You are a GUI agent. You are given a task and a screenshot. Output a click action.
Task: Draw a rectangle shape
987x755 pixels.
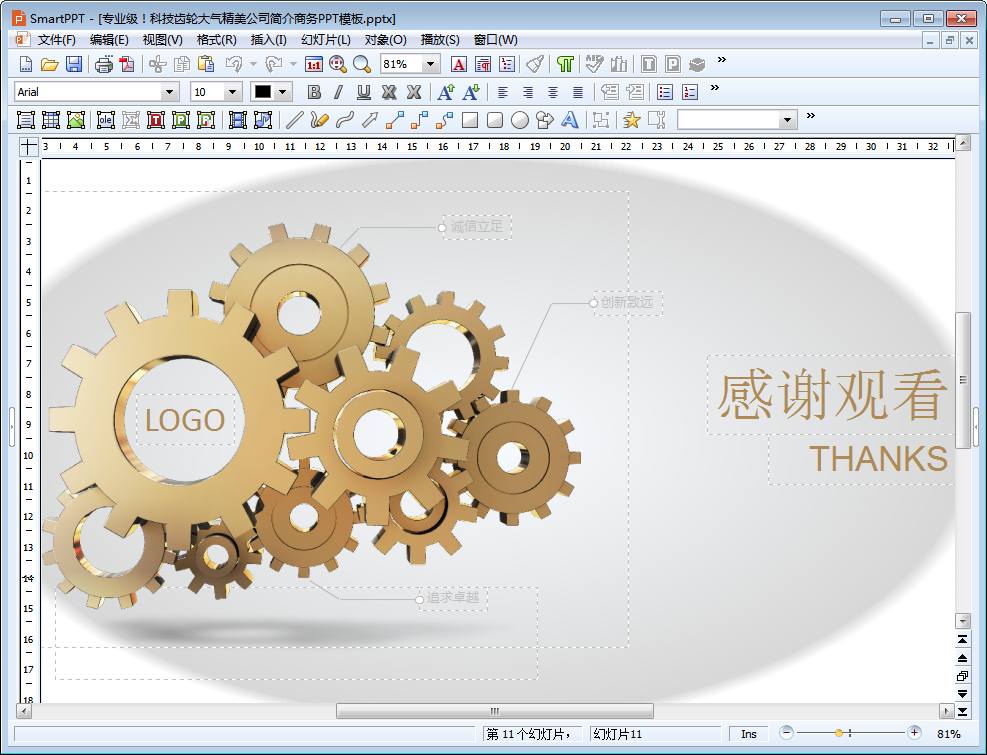coord(470,120)
